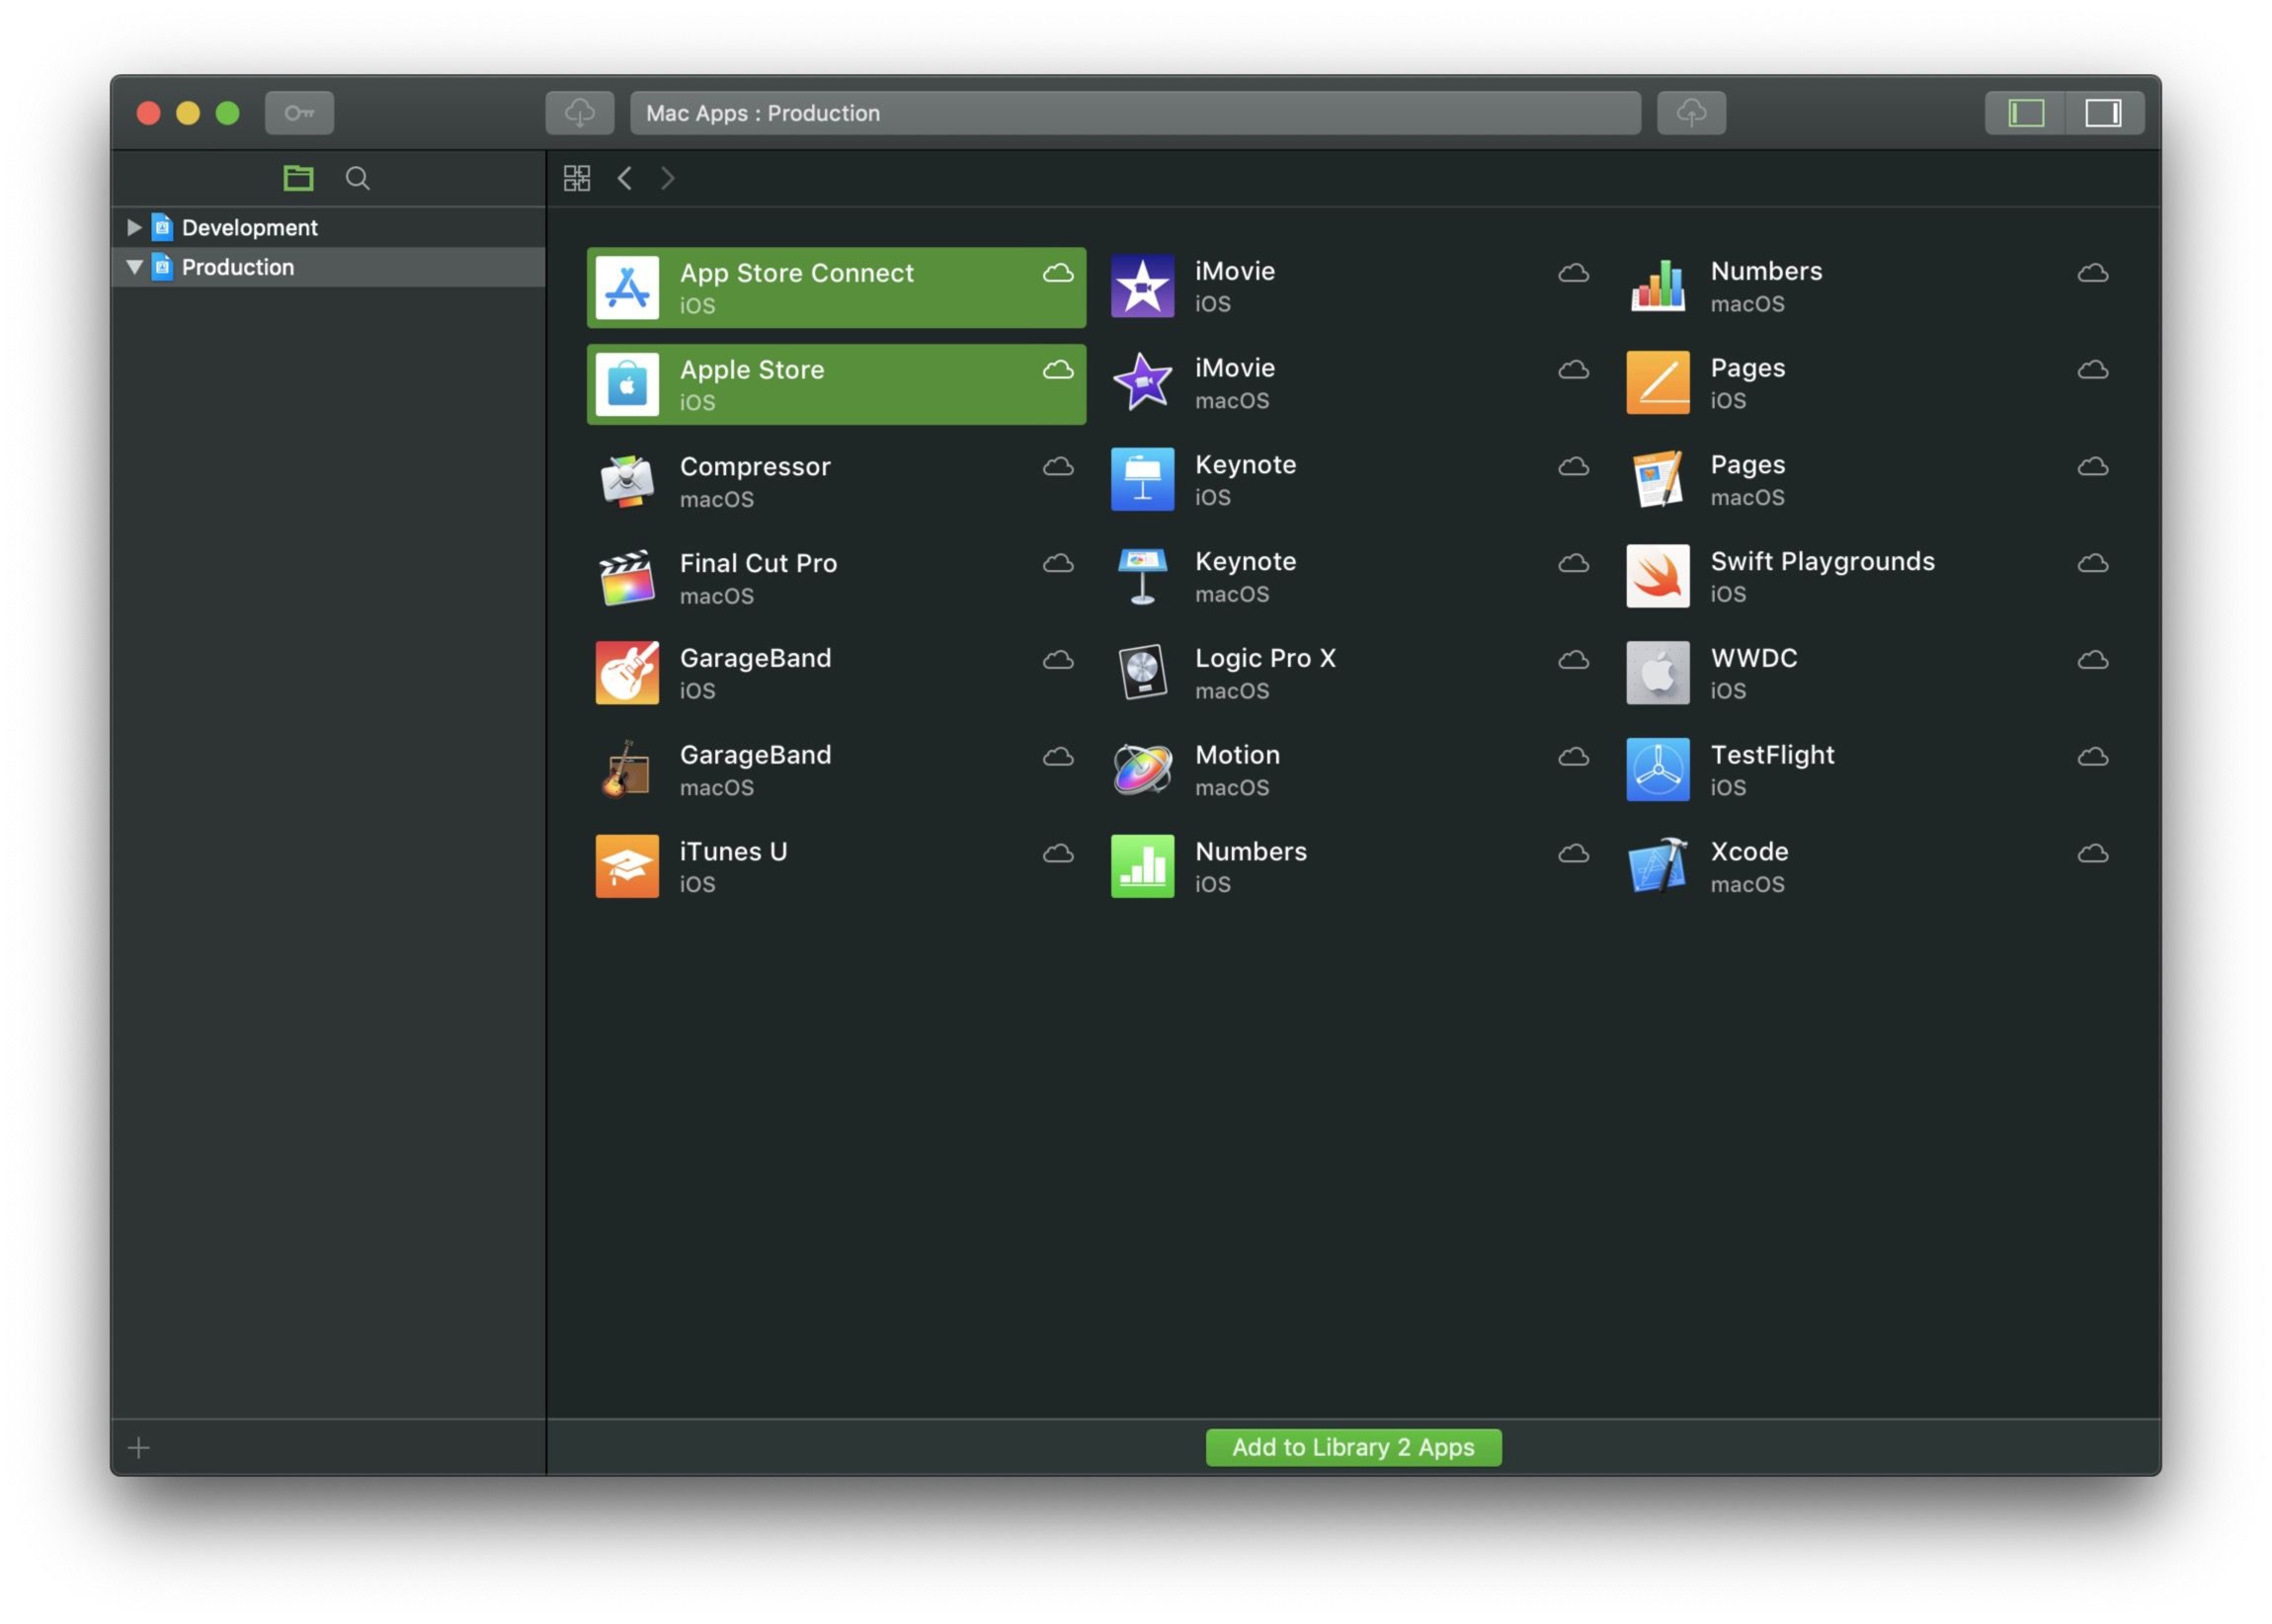Click the cloud download button in the toolbar
This screenshot has height=1624, width=2272.
pyautogui.click(x=580, y=113)
